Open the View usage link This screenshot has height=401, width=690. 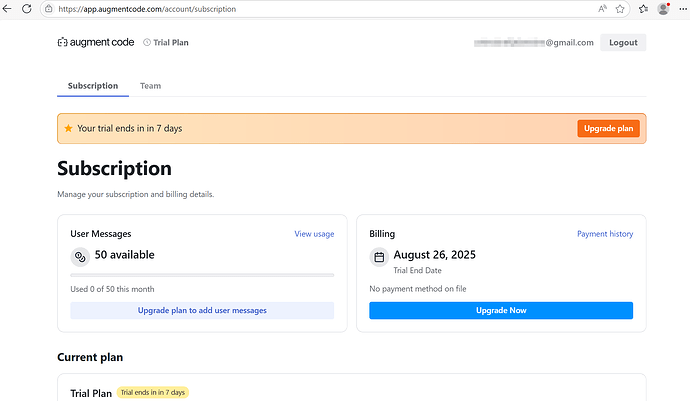coord(314,234)
